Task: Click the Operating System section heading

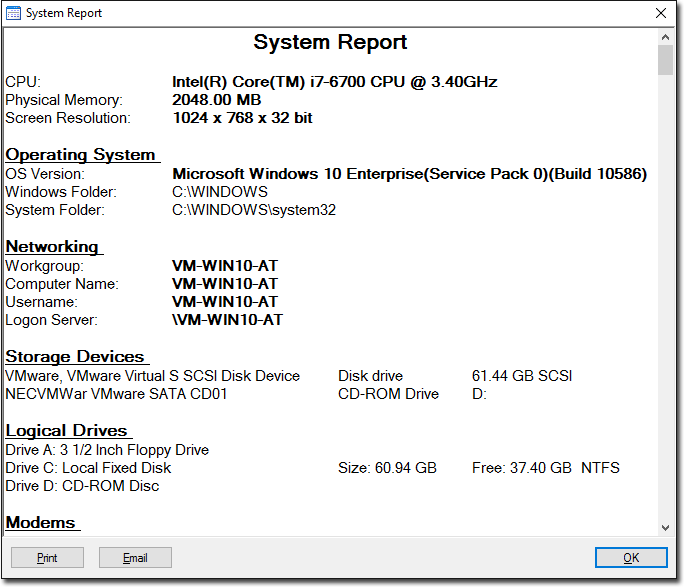Action: (81, 155)
